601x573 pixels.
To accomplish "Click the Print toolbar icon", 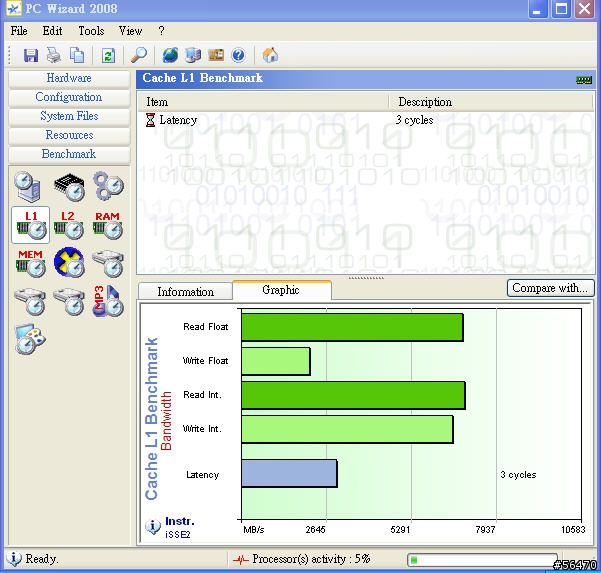I will (x=54, y=55).
